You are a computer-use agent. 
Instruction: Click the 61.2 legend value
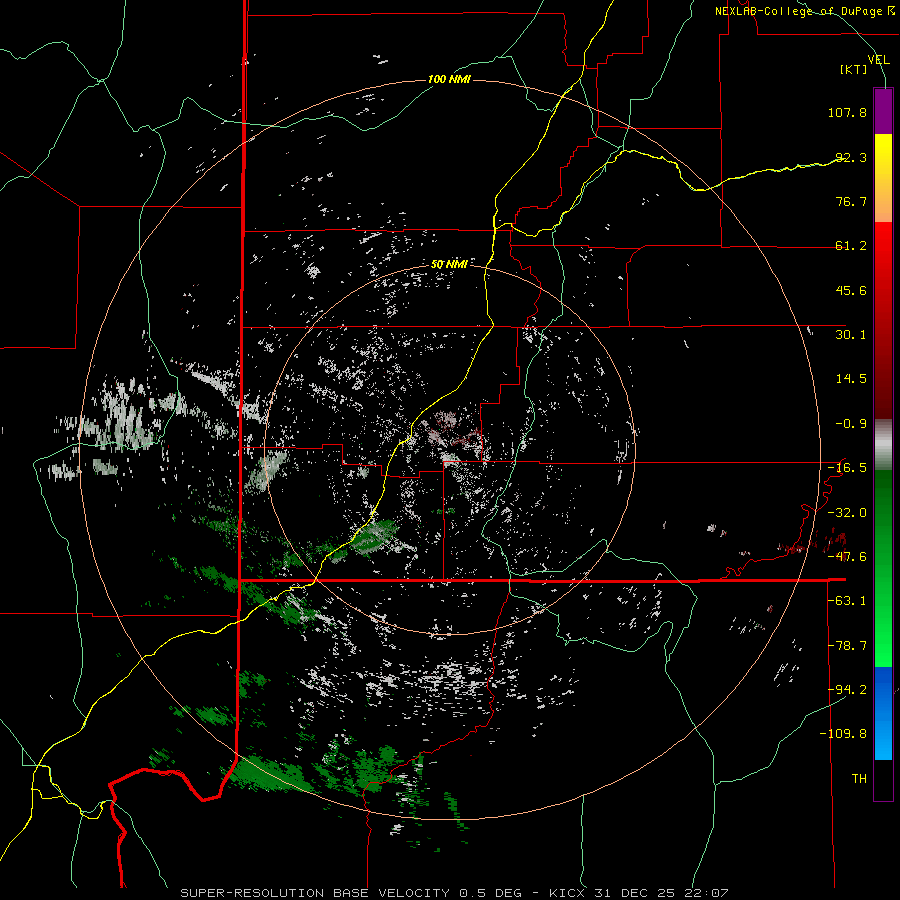[x=851, y=246]
